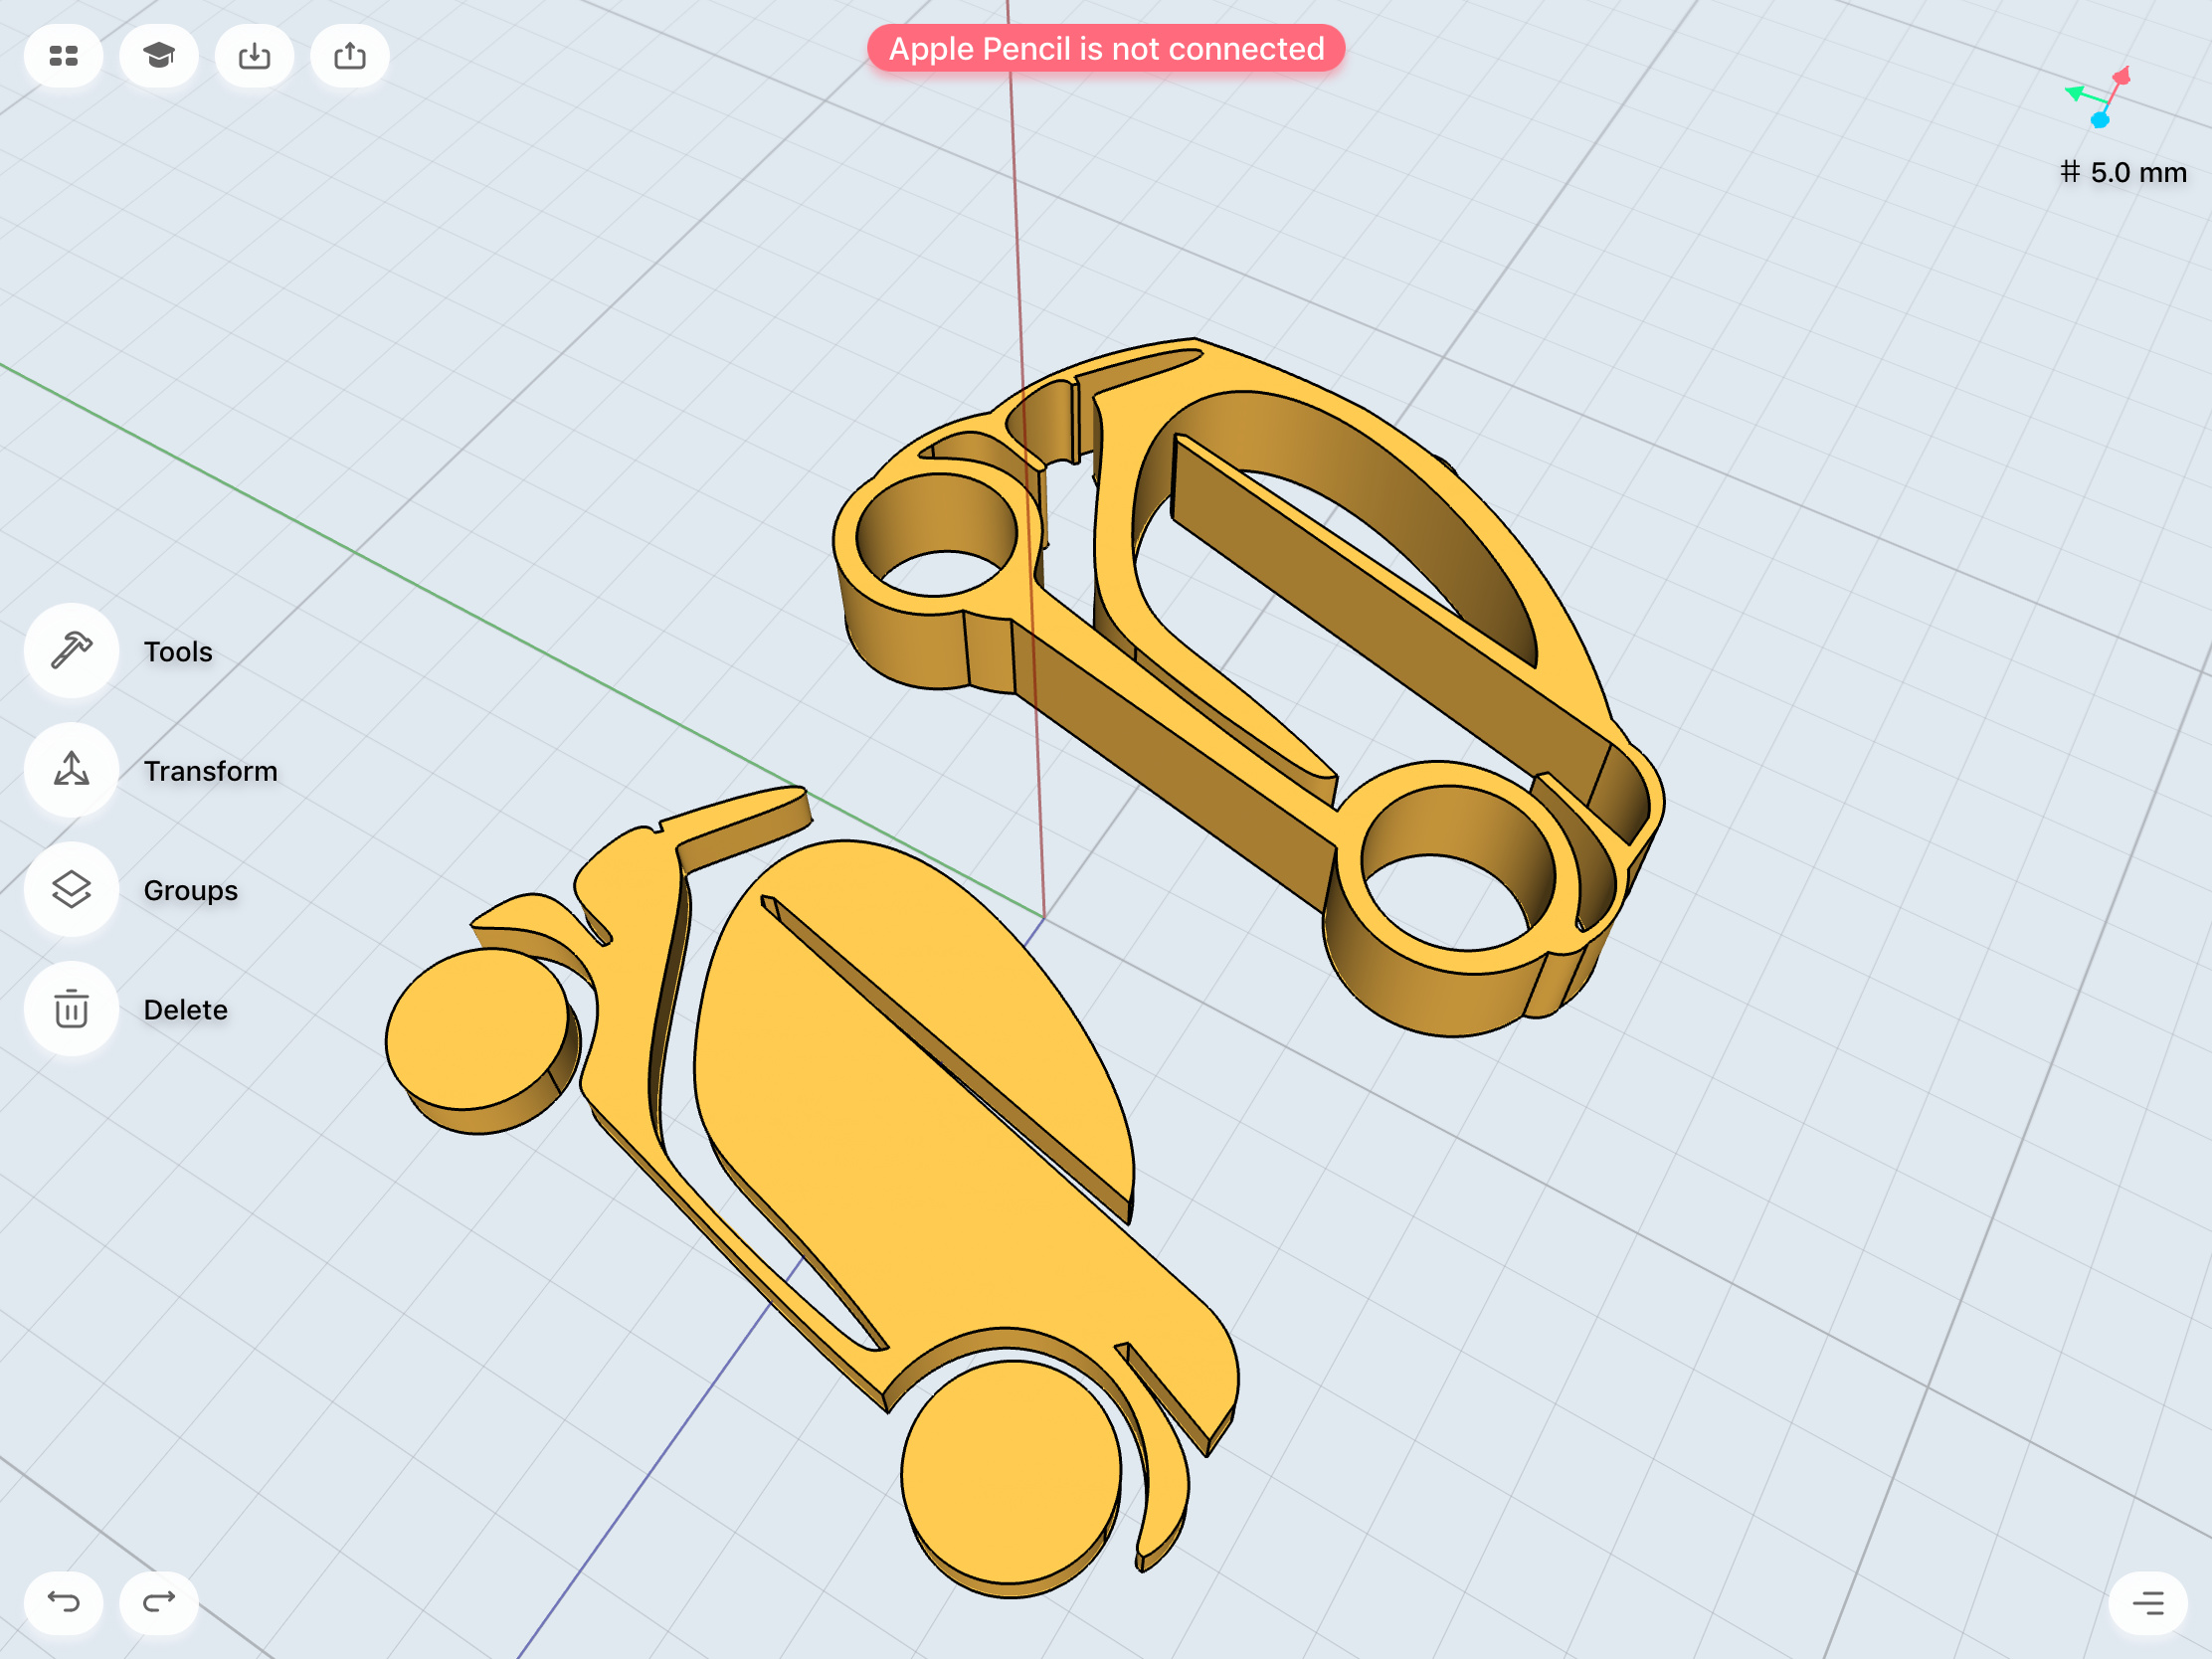Screen dimensions: 2212x1659
Task: Open the Tools hammer icon
Action: pos(71,651)
